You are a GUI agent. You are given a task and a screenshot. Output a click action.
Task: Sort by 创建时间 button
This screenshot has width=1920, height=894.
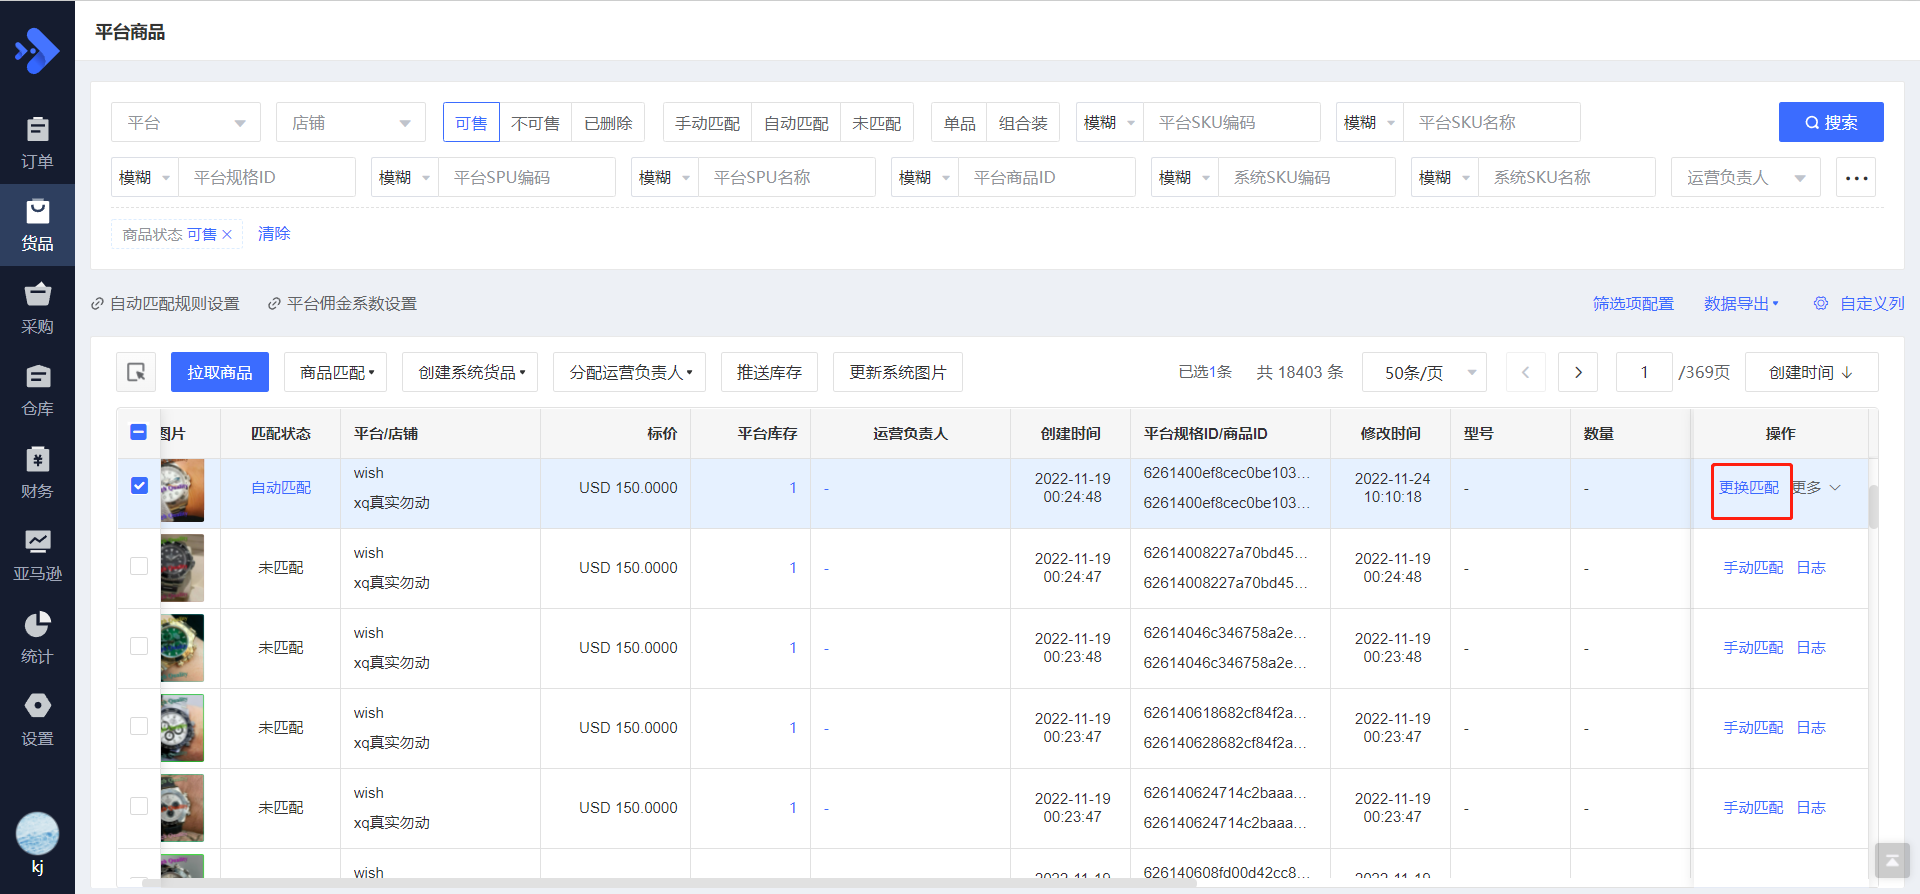click(1811, 372)
